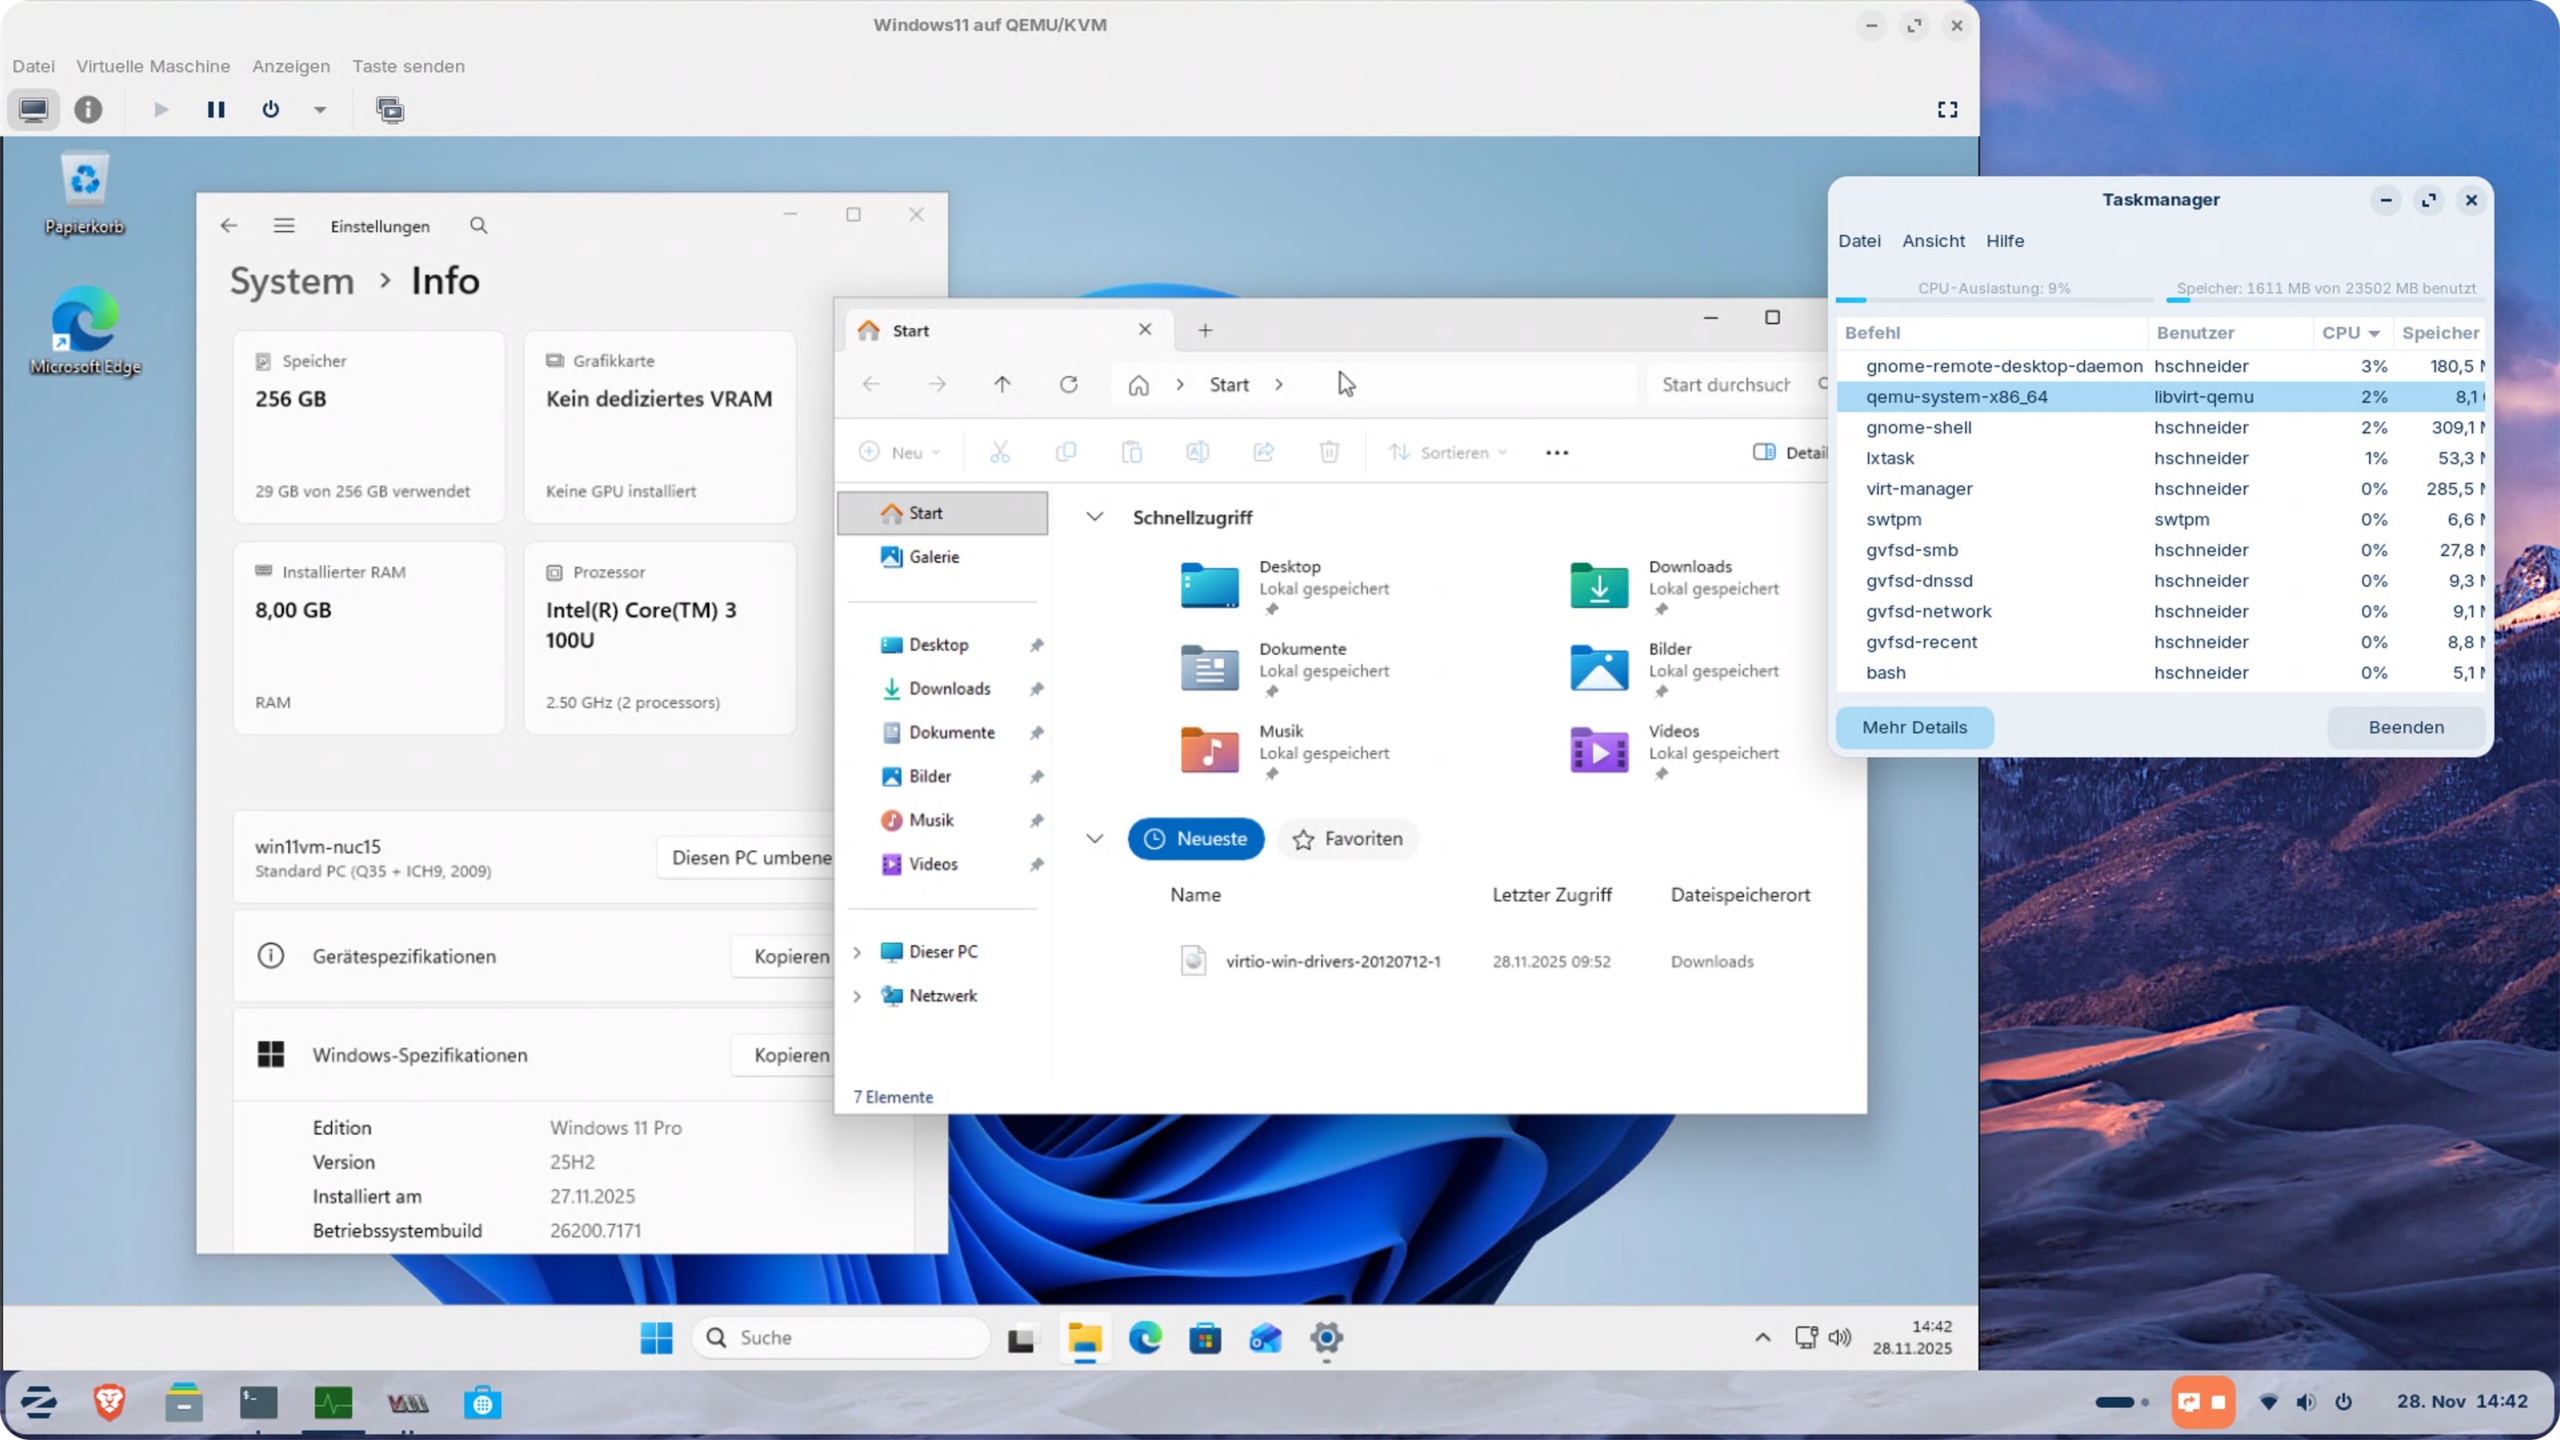Toggle the Details pane in File Explorer
This screenshot has height=1440, width=2560.
[x=1765, y=452]
